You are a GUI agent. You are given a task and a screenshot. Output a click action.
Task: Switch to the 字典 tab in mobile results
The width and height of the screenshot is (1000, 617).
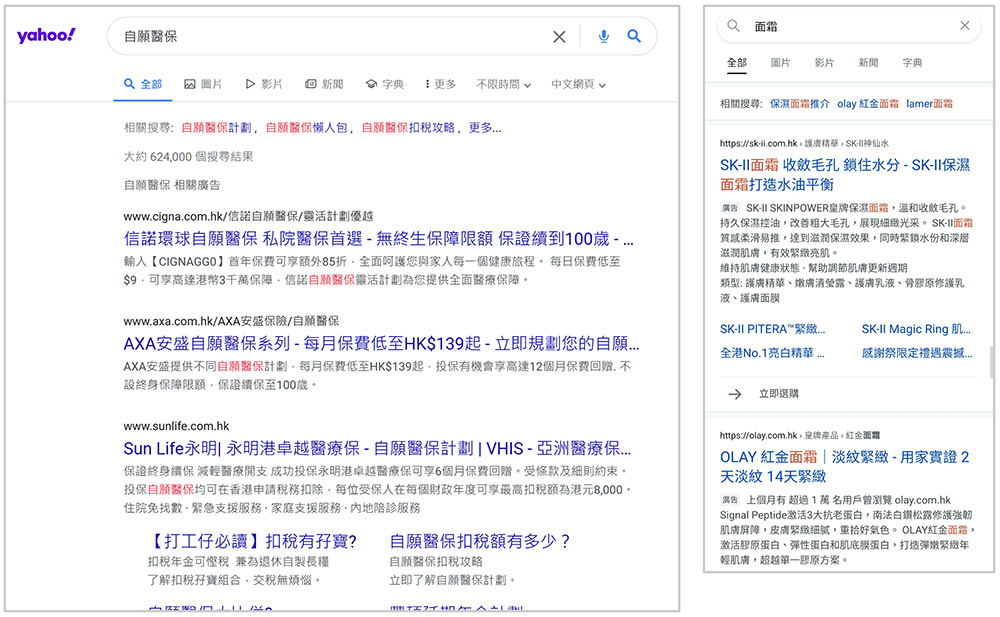click(x=912, y=63)
